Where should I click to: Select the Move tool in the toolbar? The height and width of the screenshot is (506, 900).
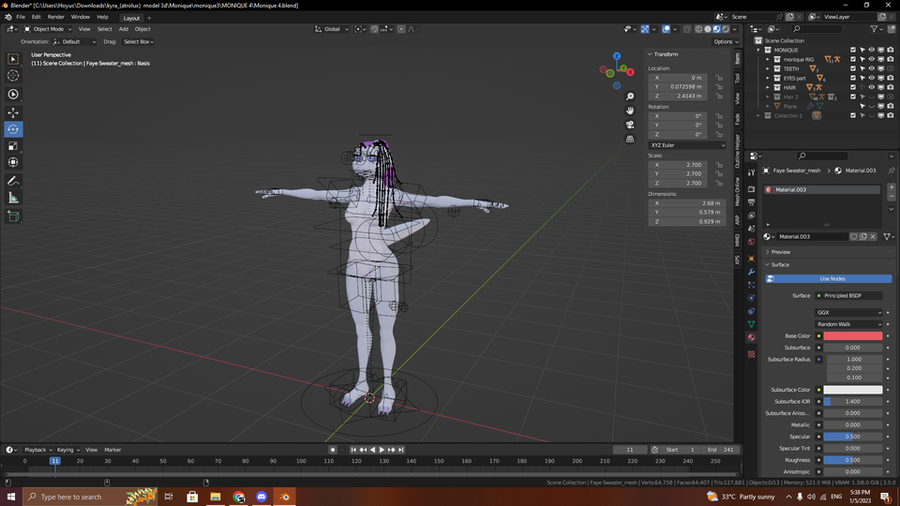13,113
